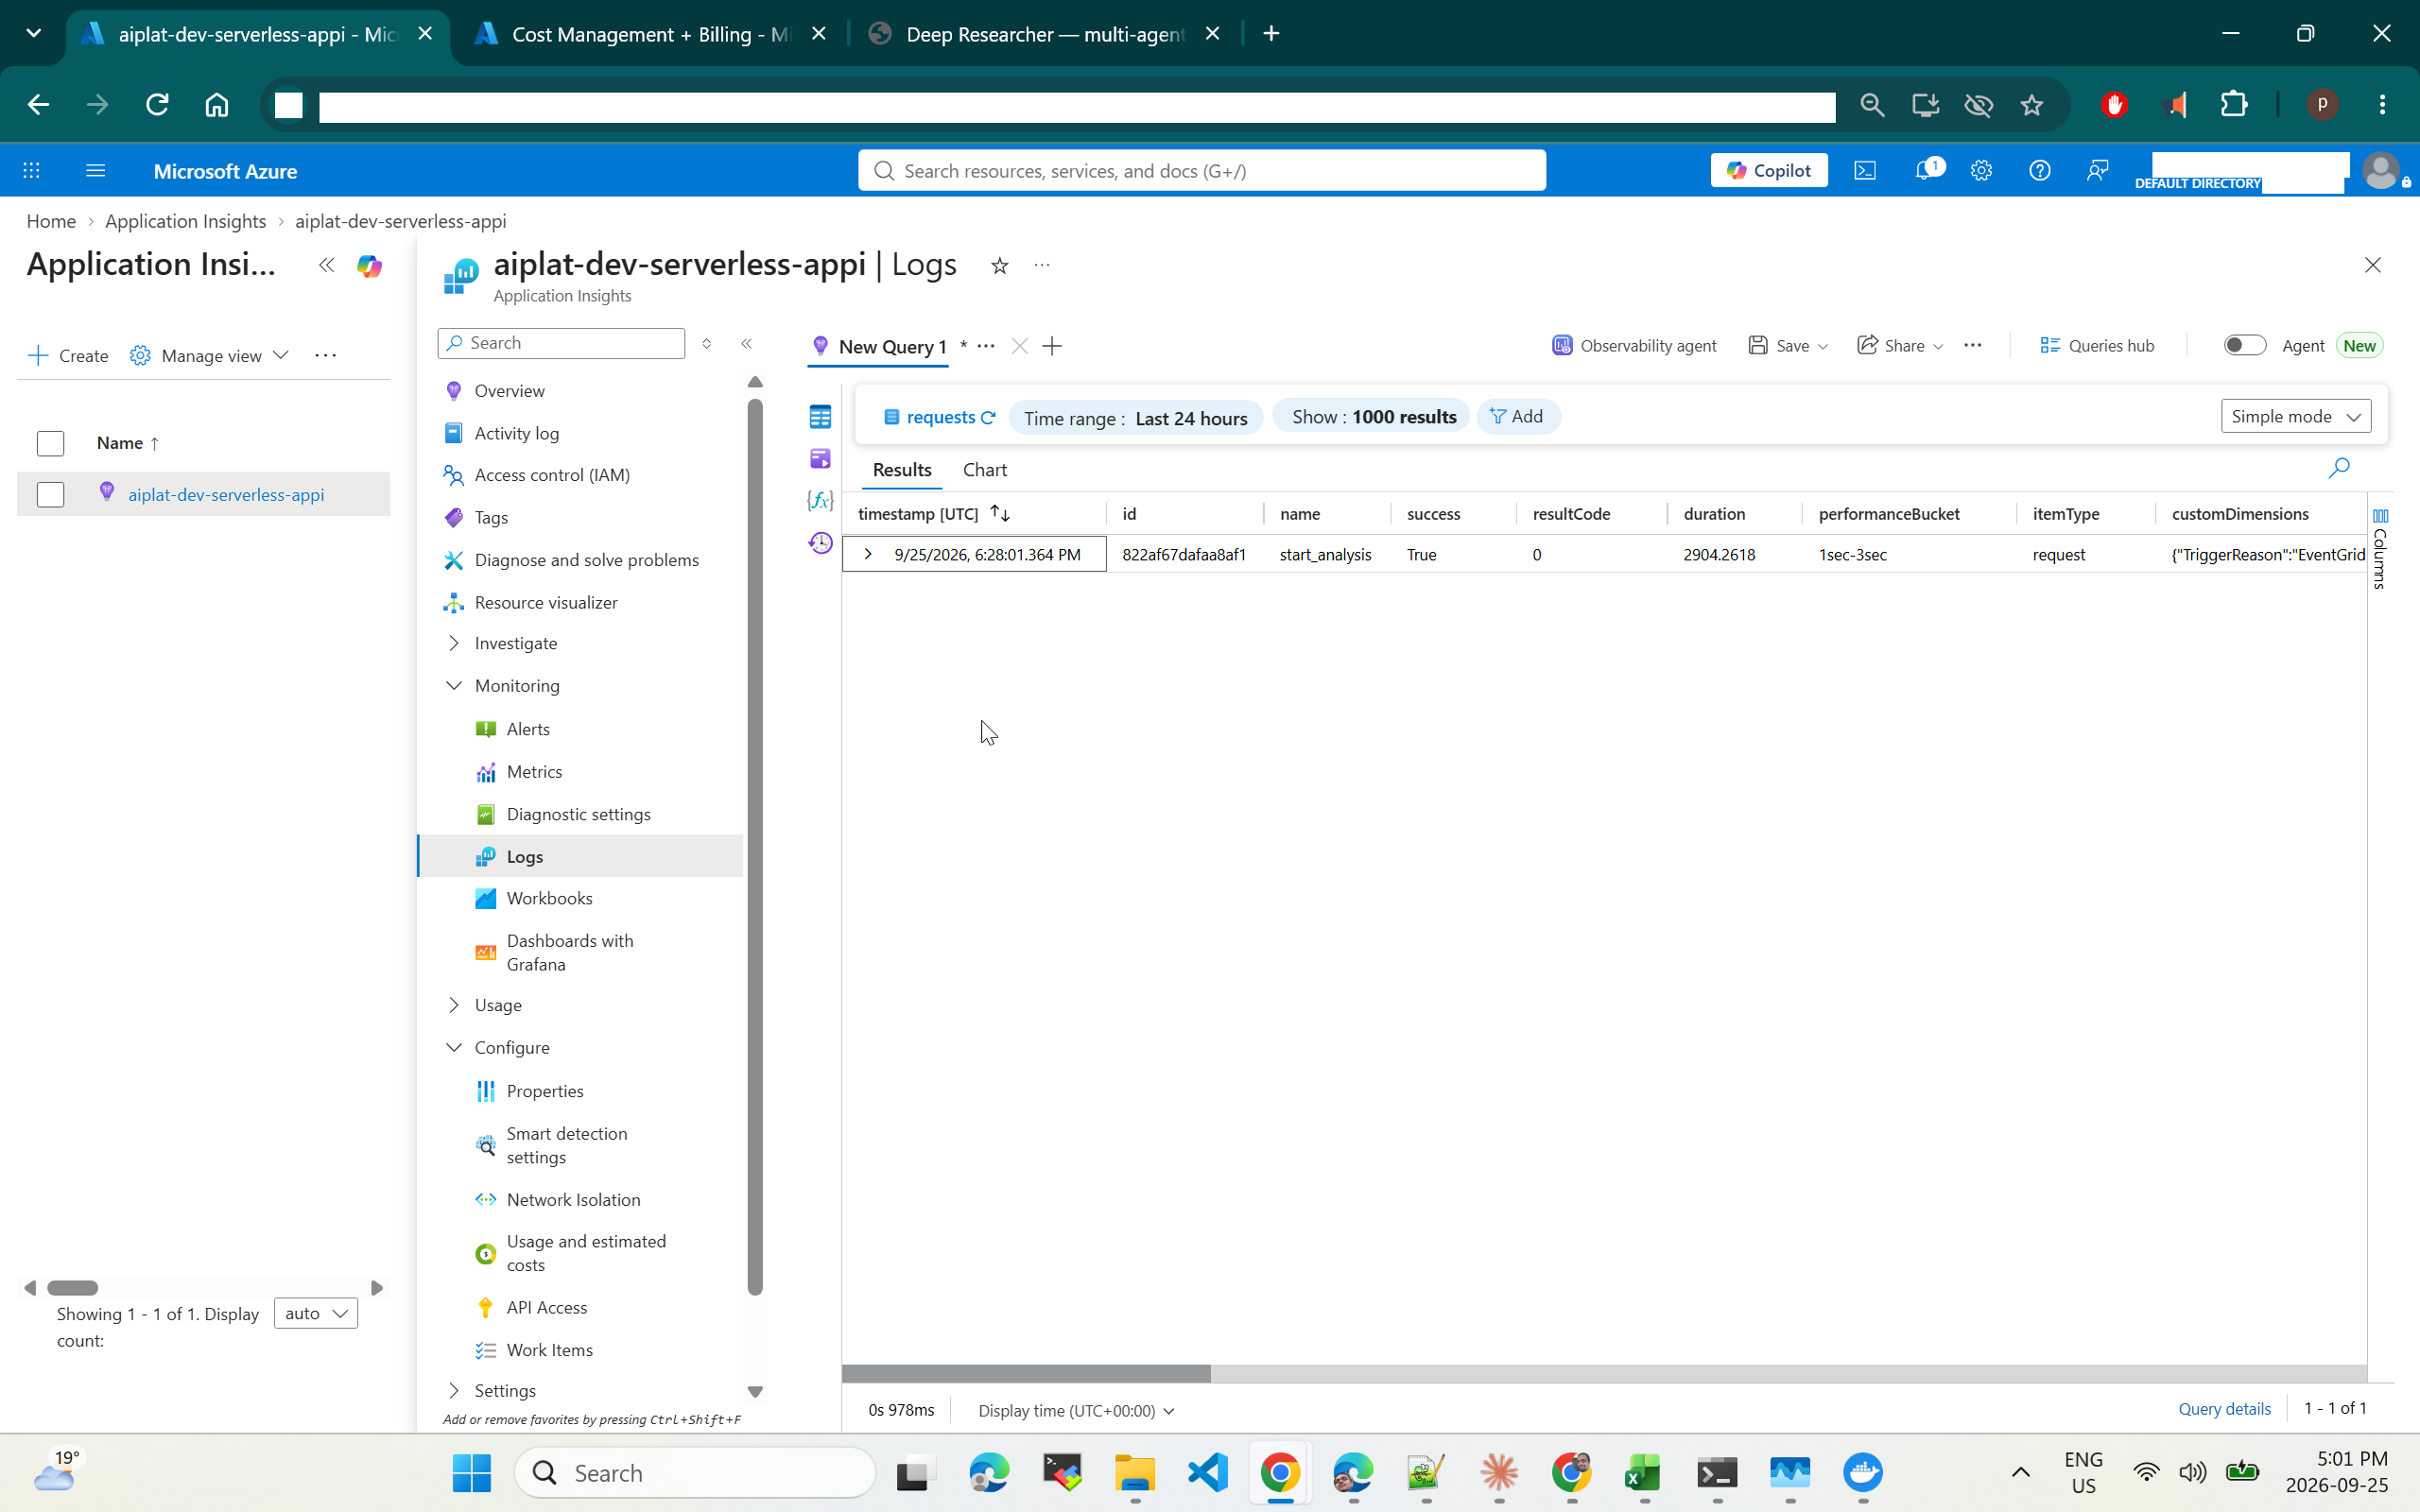
Task: Open the Functions fx pane icon
Action: [x=820, y=500]
